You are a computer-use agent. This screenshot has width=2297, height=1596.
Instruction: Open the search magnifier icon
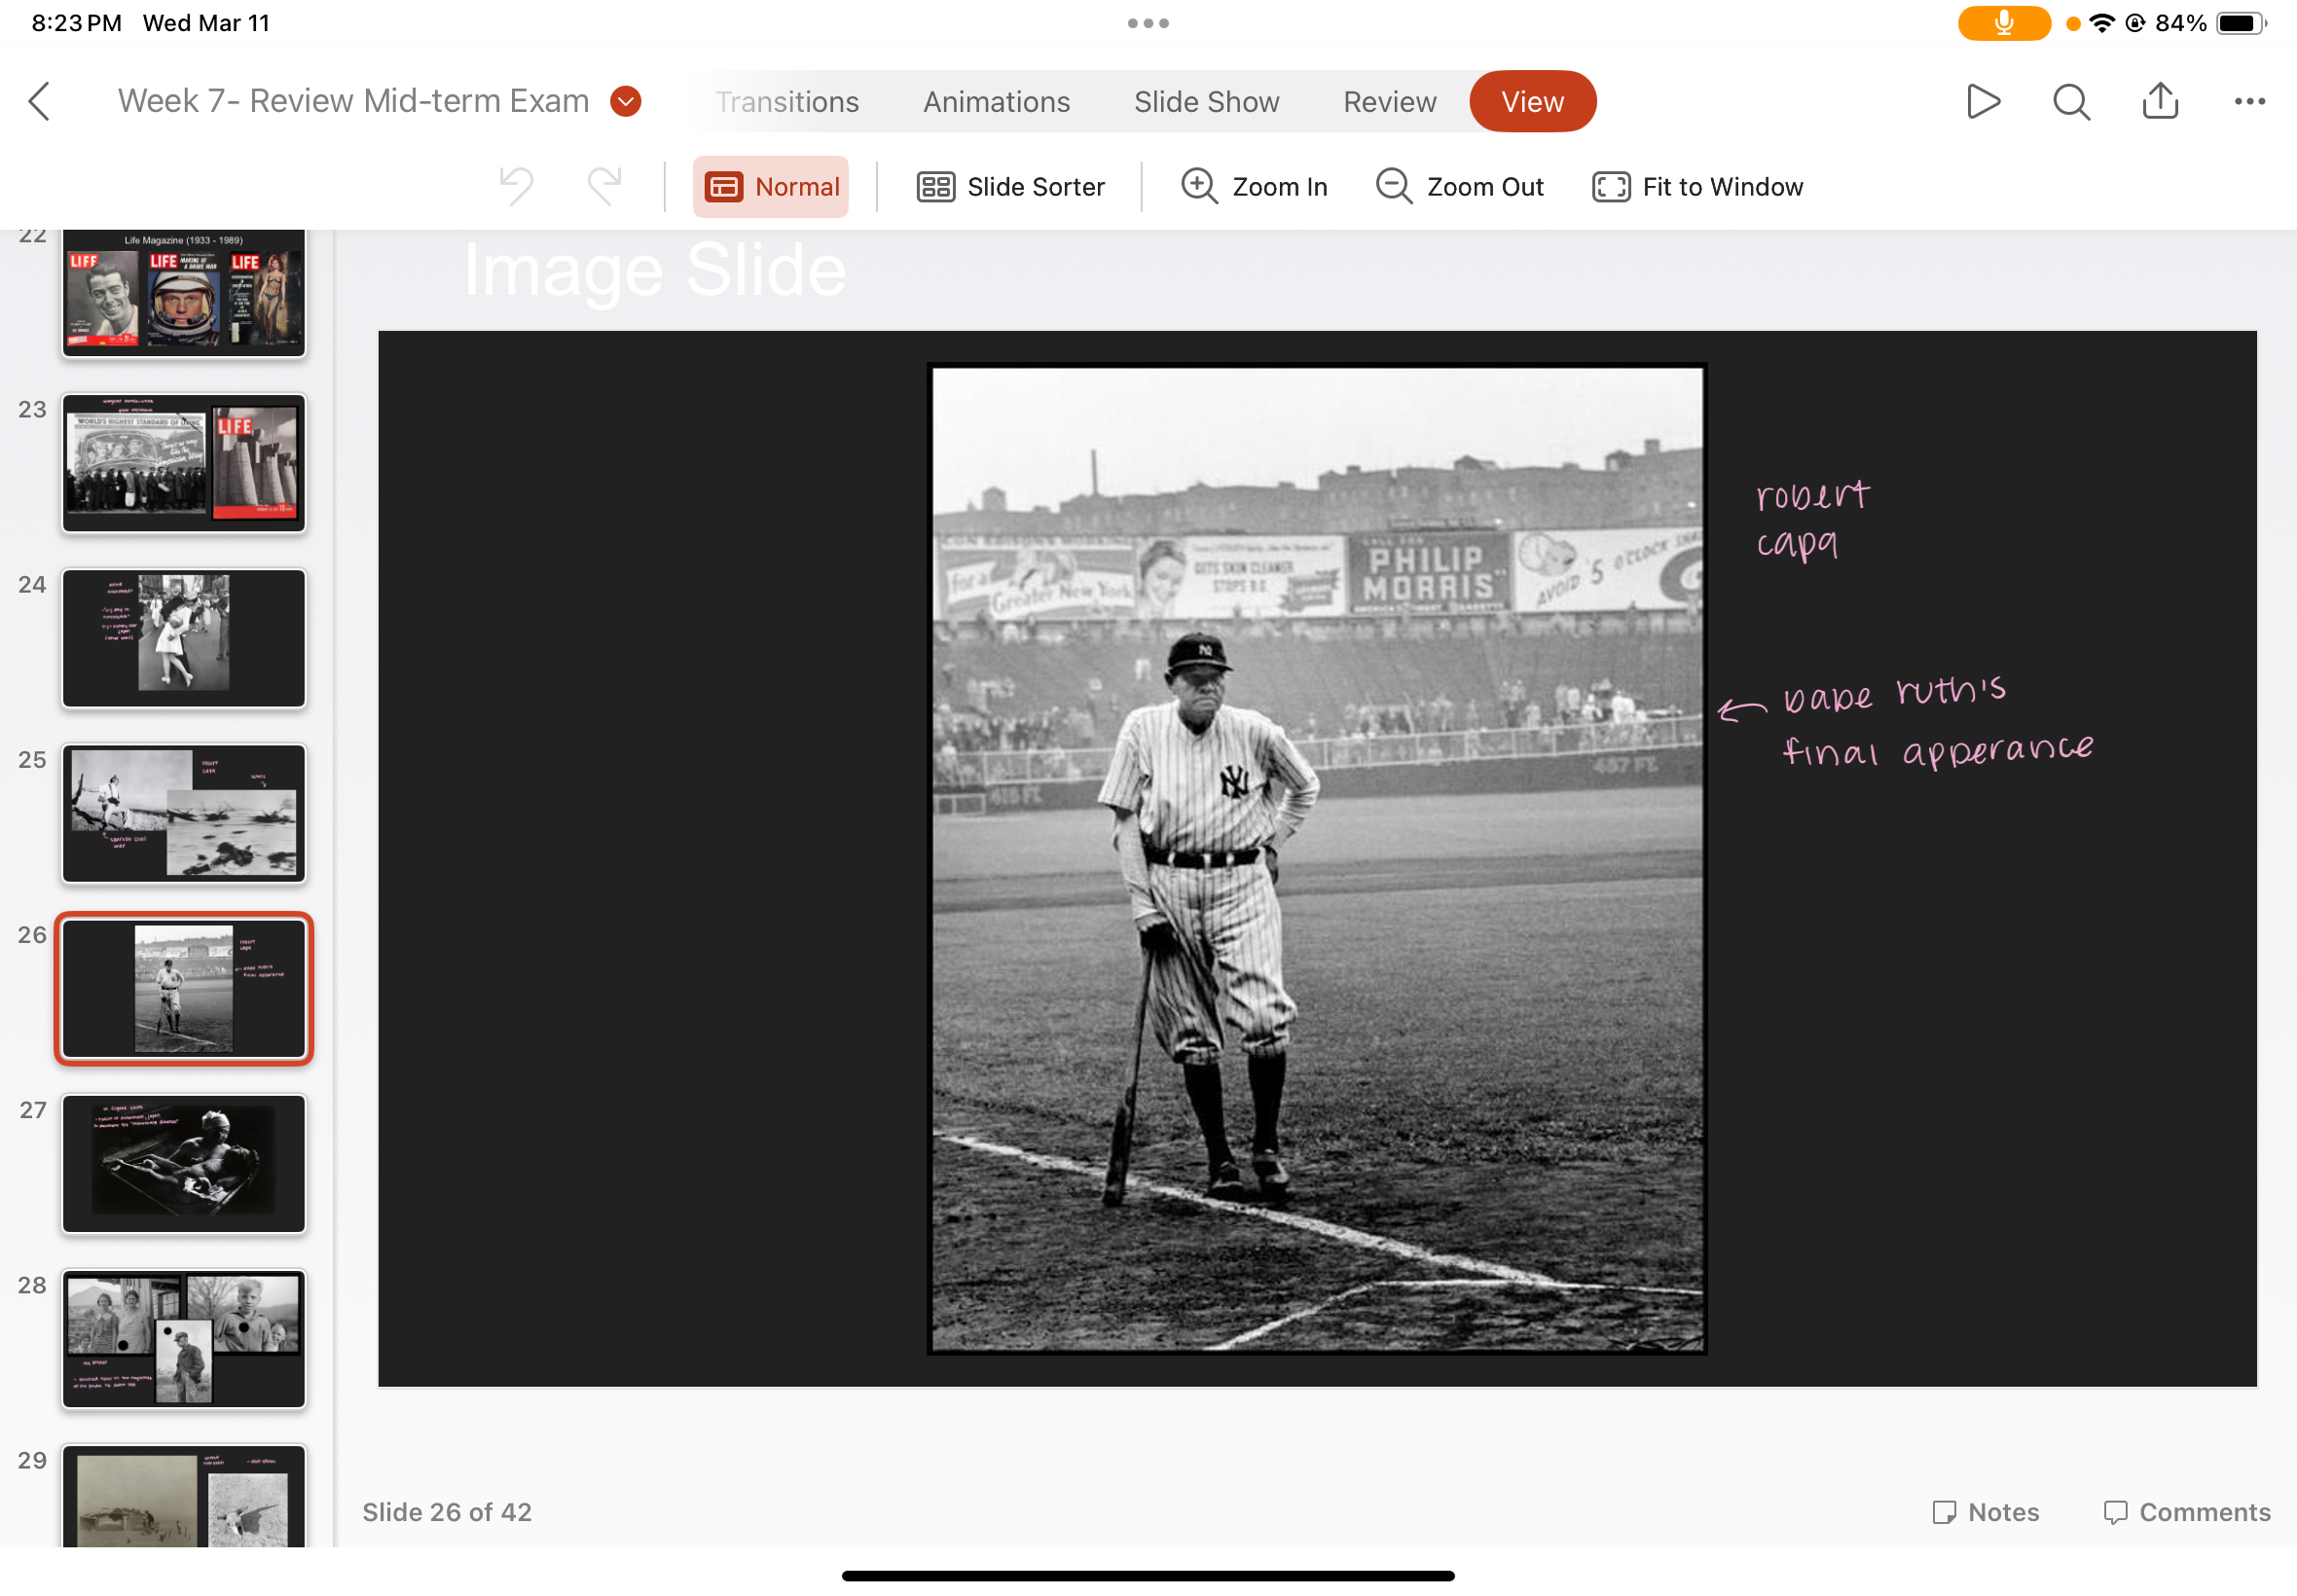[2070, 101]
